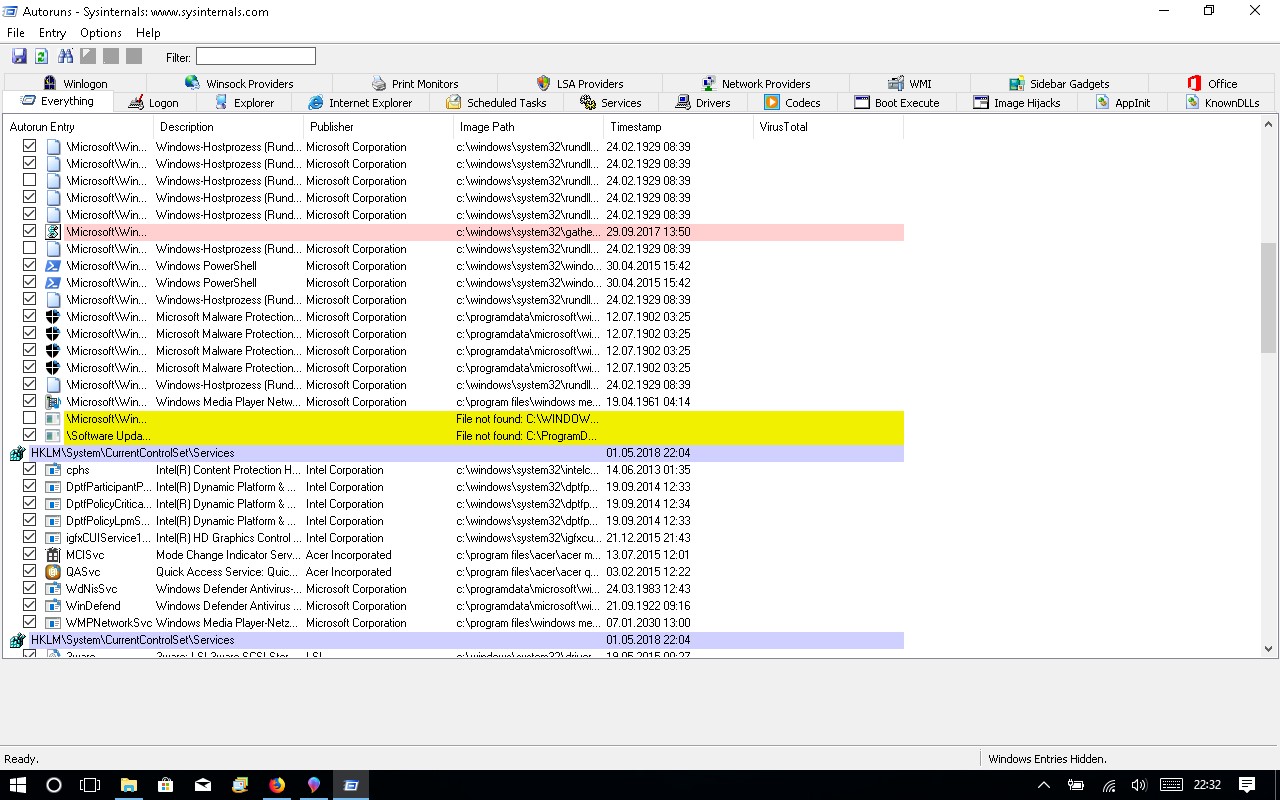Sort by Publisher column header
The image size is (1280, 800).
tap(379, 127)
